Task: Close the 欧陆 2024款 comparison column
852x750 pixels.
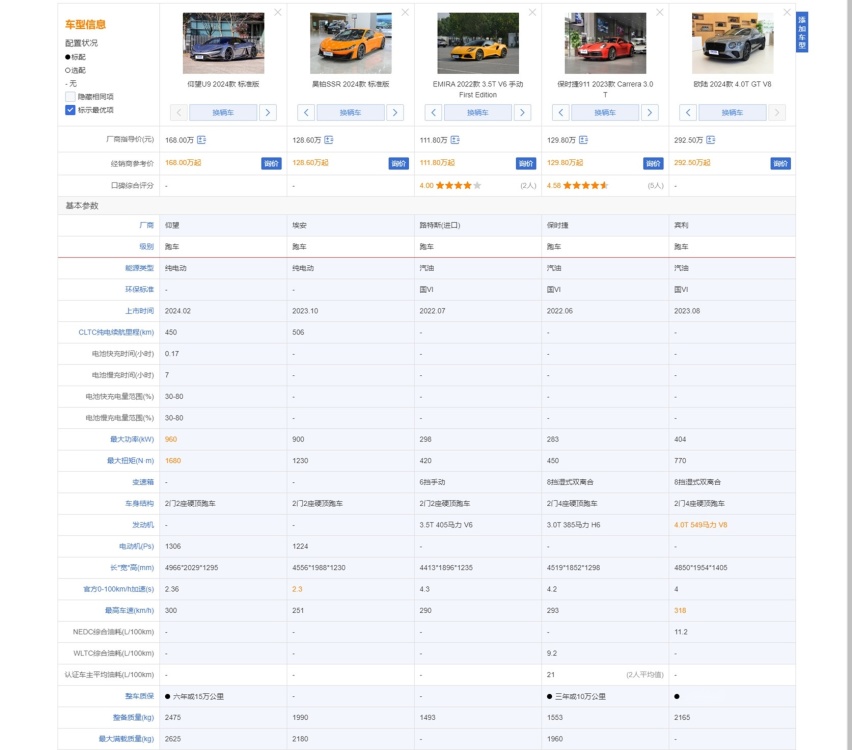Action: pyautogui.click(x=786, y=12)
